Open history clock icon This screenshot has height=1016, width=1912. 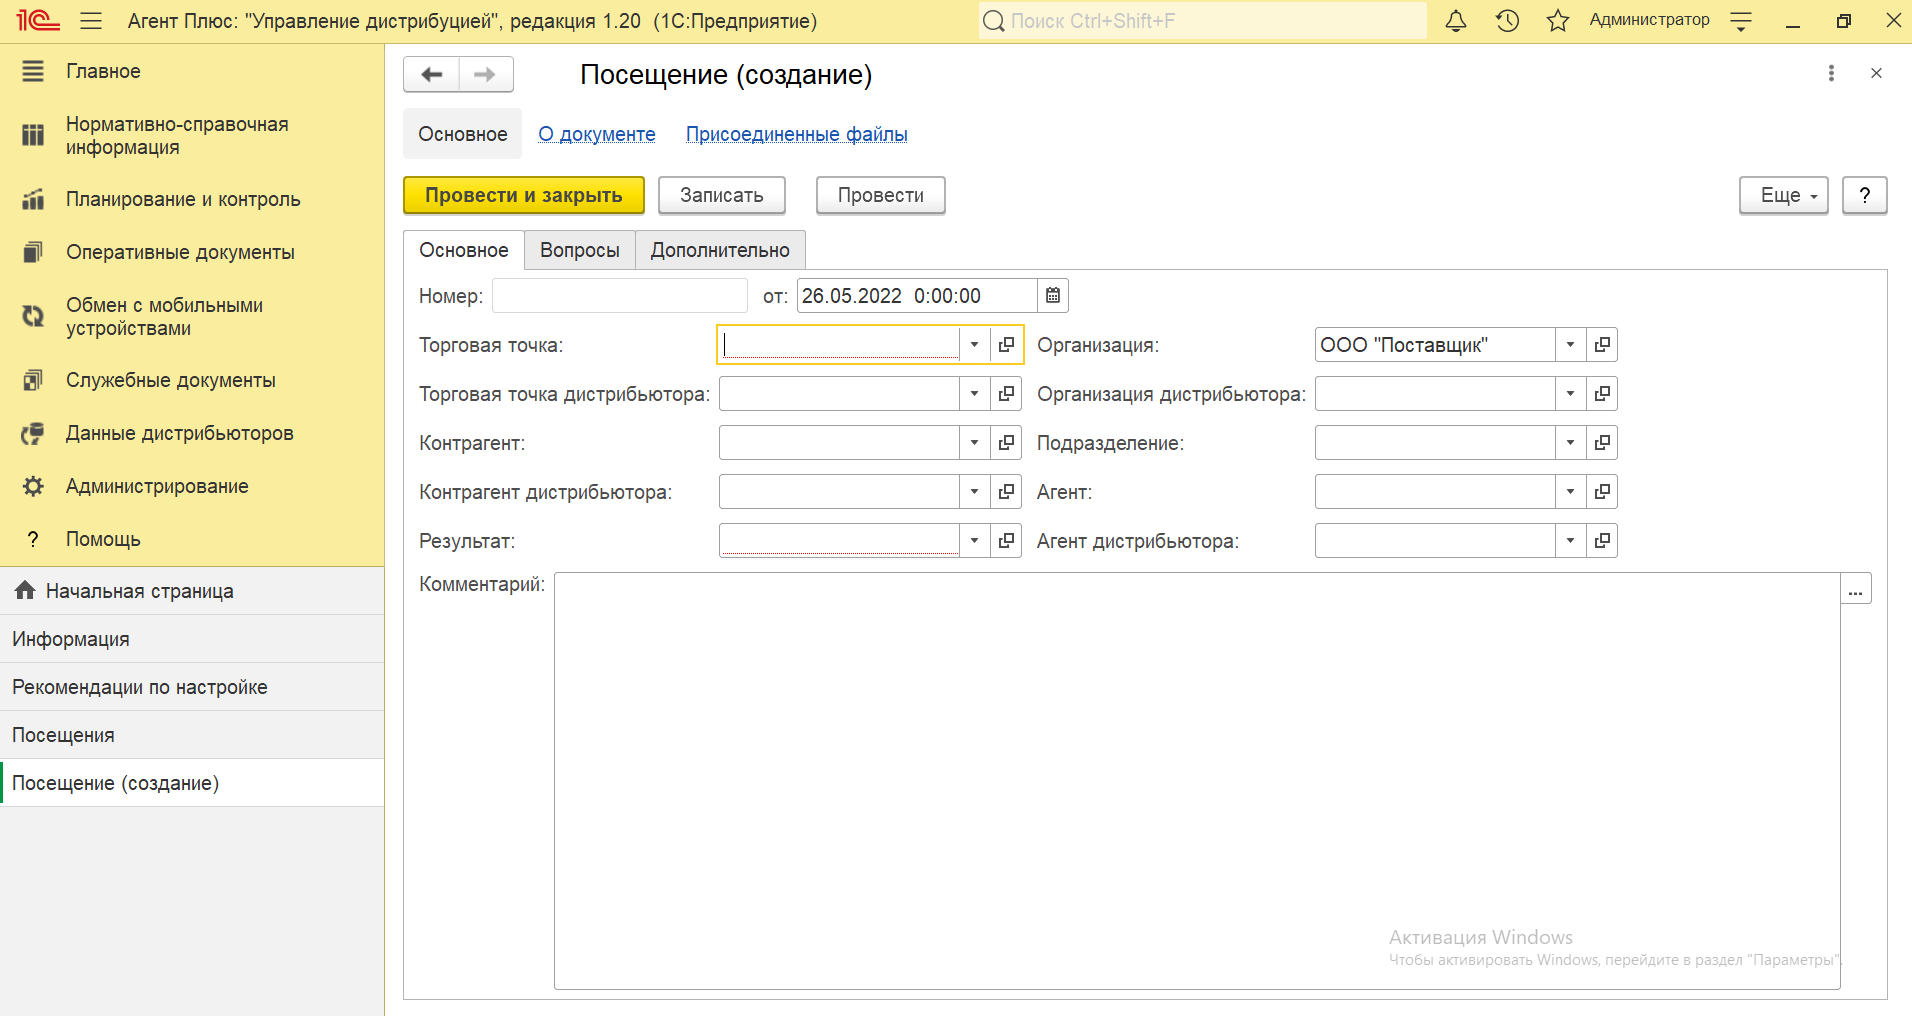pyautogui.click(x=1507, y=21)
